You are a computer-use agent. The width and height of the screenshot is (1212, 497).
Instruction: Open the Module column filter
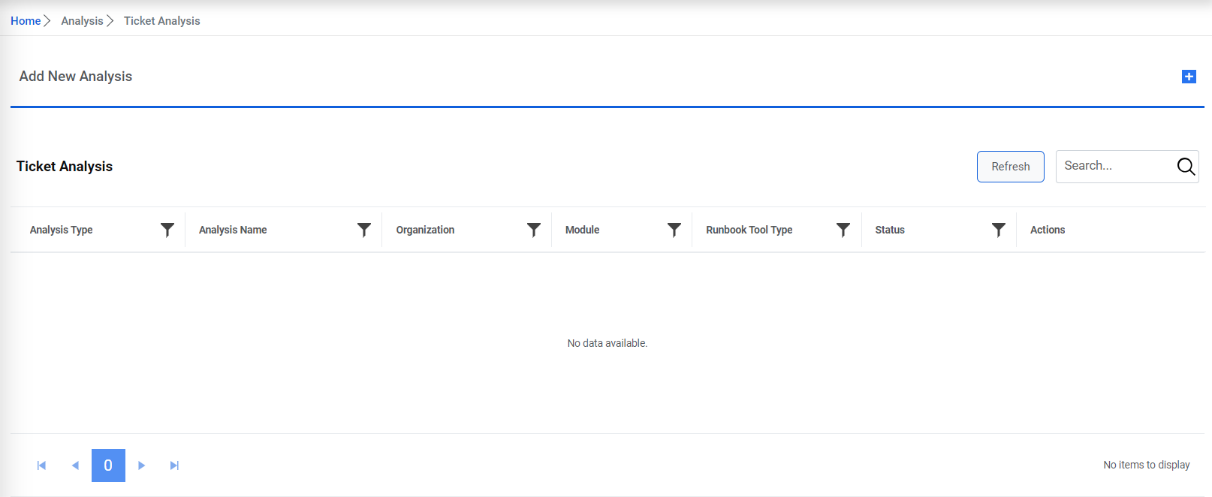(x=674, y=230)
